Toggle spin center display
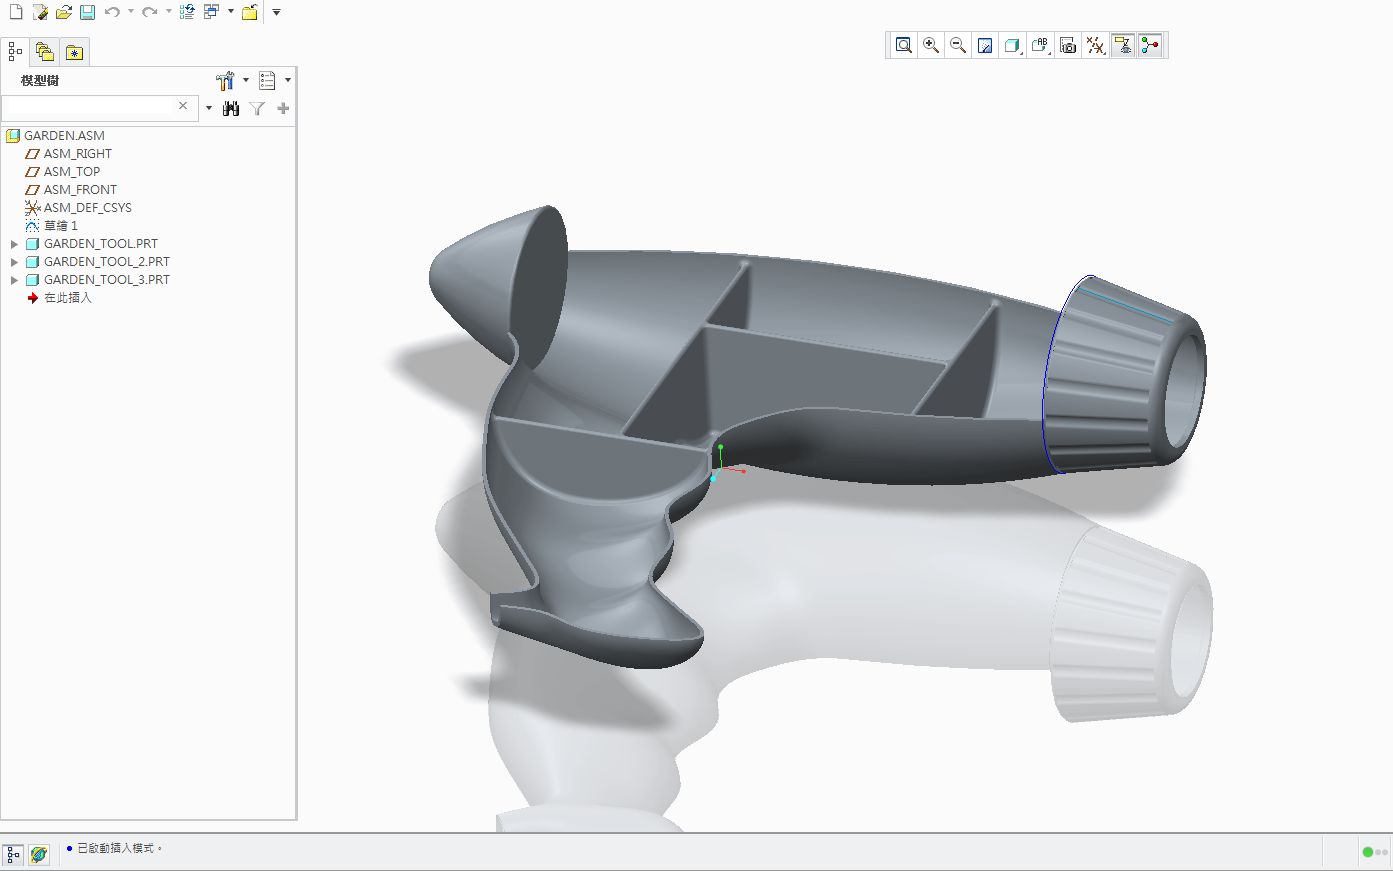 [x=1150, y=45]
